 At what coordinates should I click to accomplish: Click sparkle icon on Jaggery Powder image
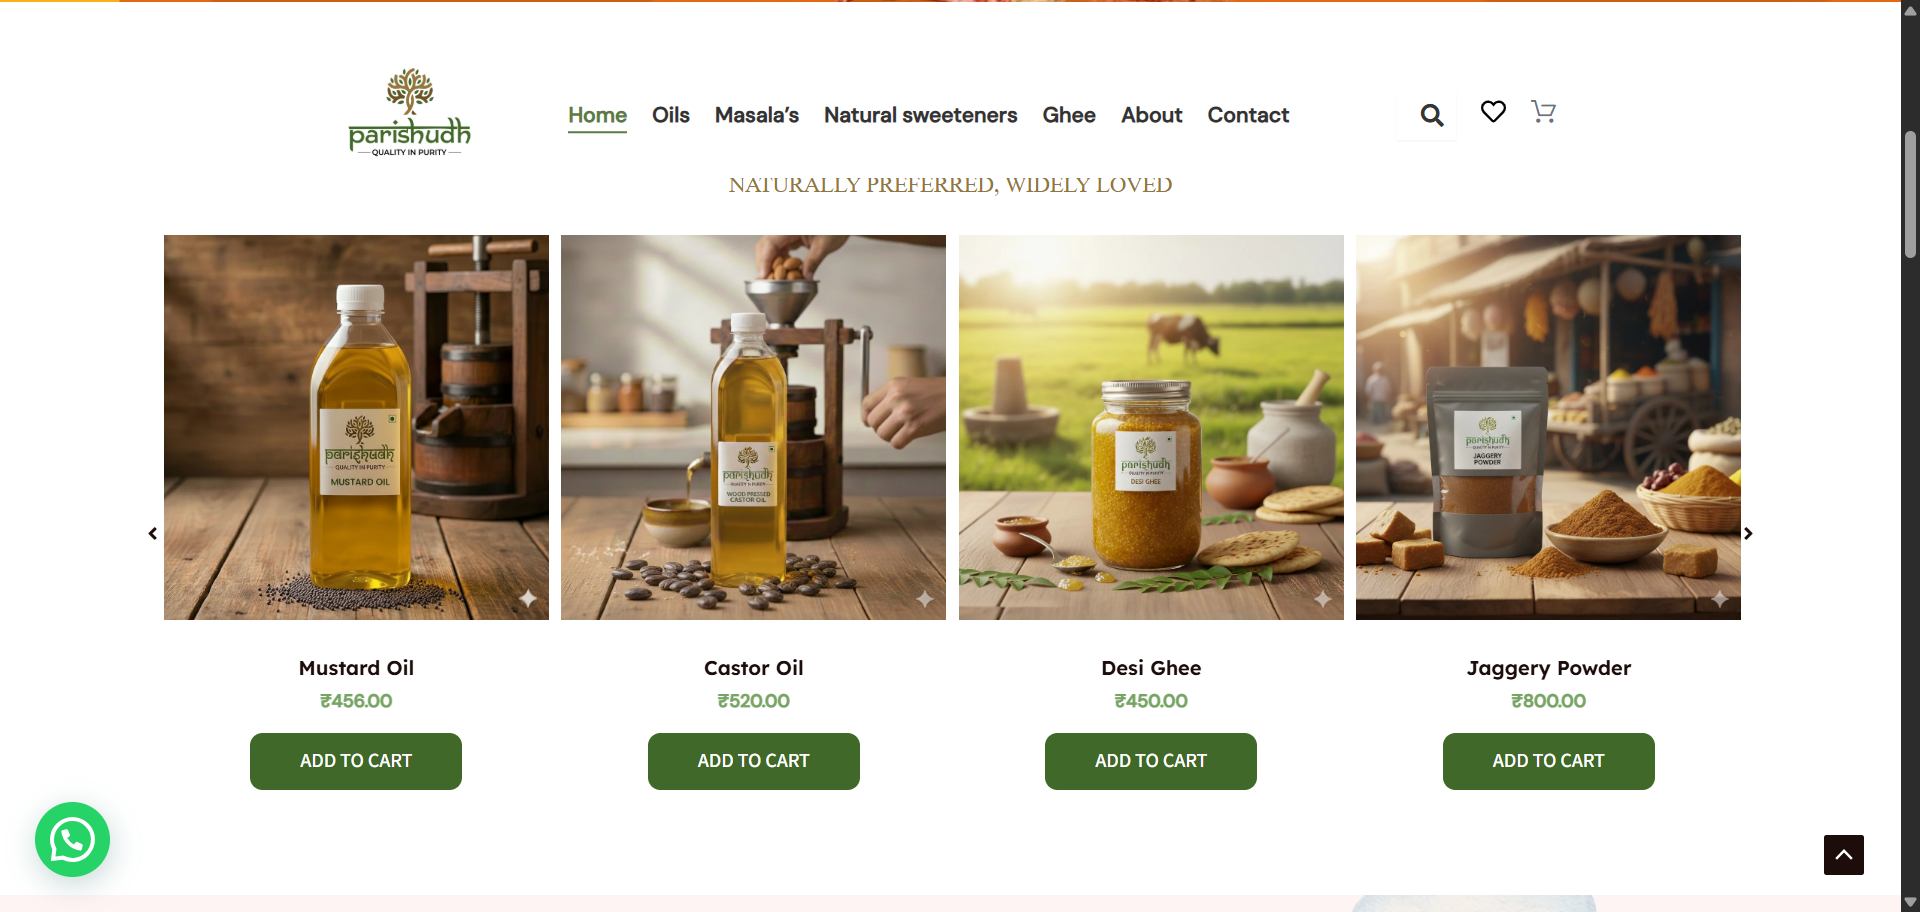click(1720, 599)
